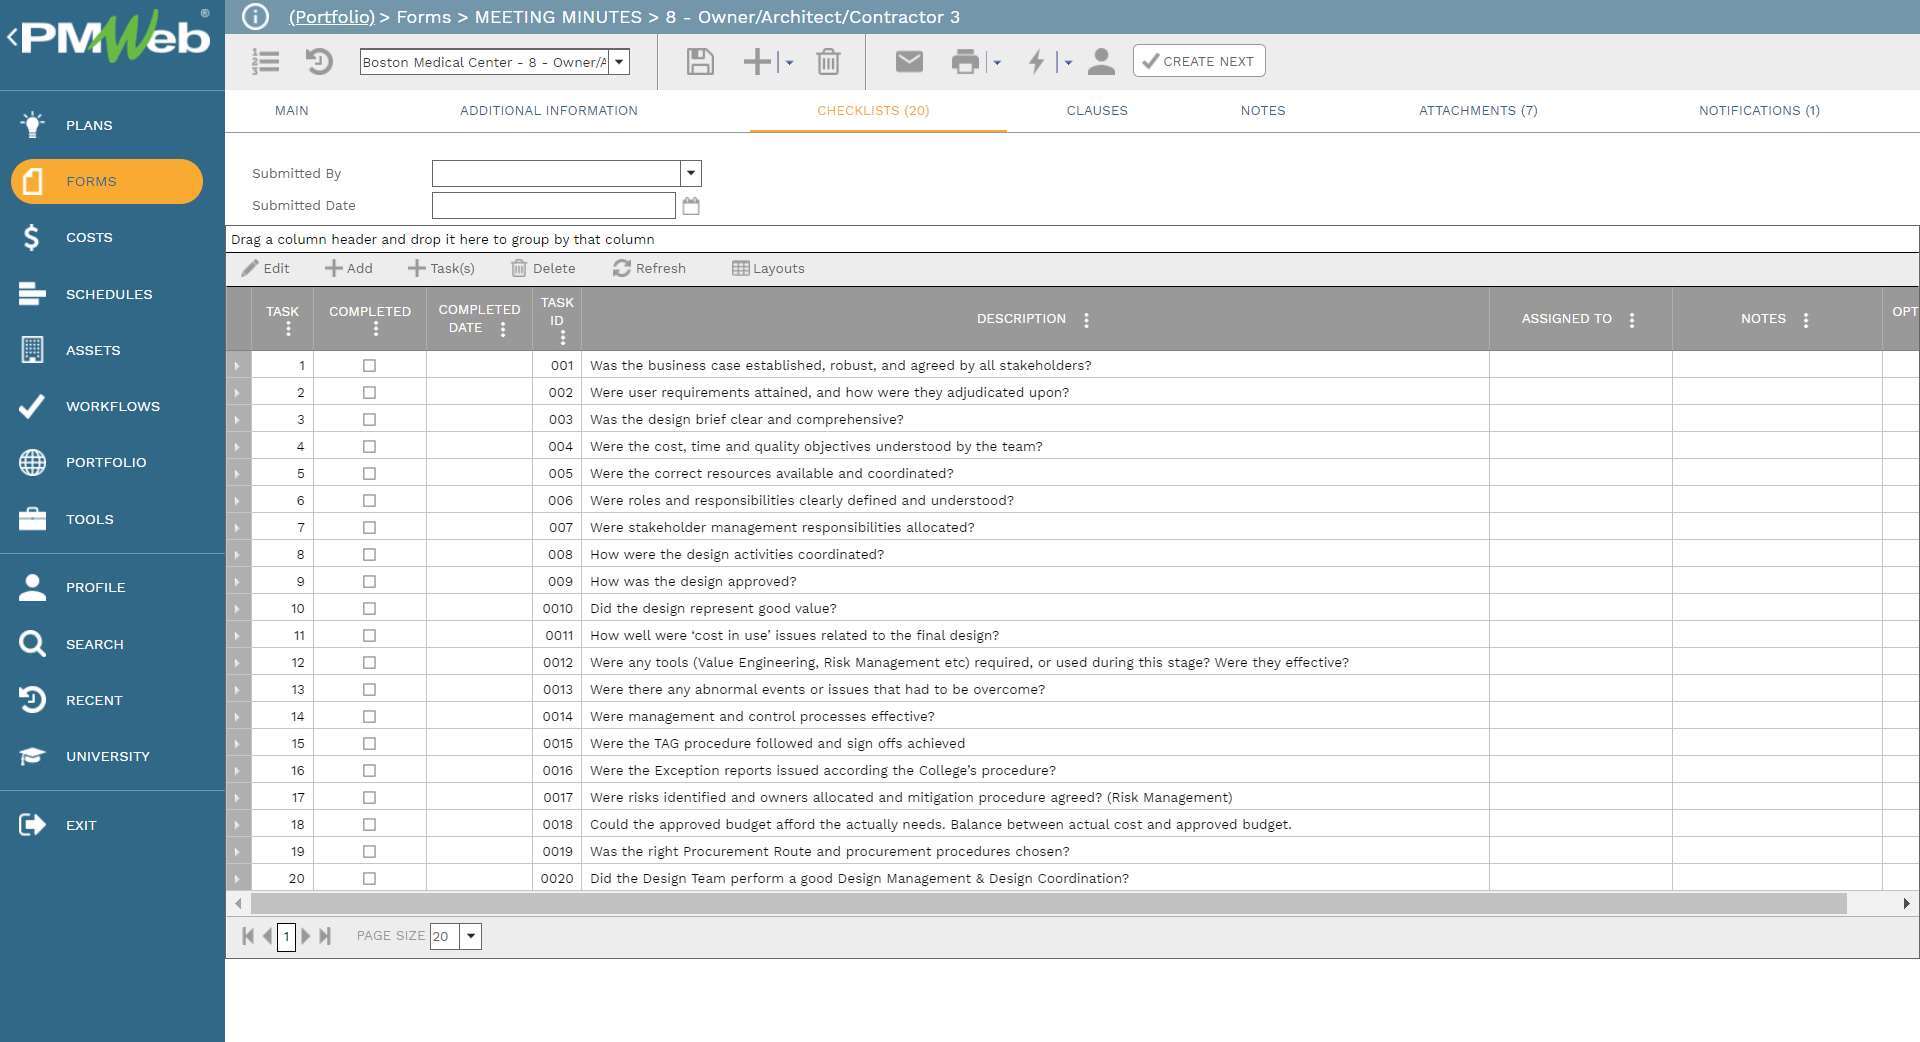The width and height of the screenshot is (1920, 1042).
Task: Check Completed box for task 0020
Action: [369, 879]
